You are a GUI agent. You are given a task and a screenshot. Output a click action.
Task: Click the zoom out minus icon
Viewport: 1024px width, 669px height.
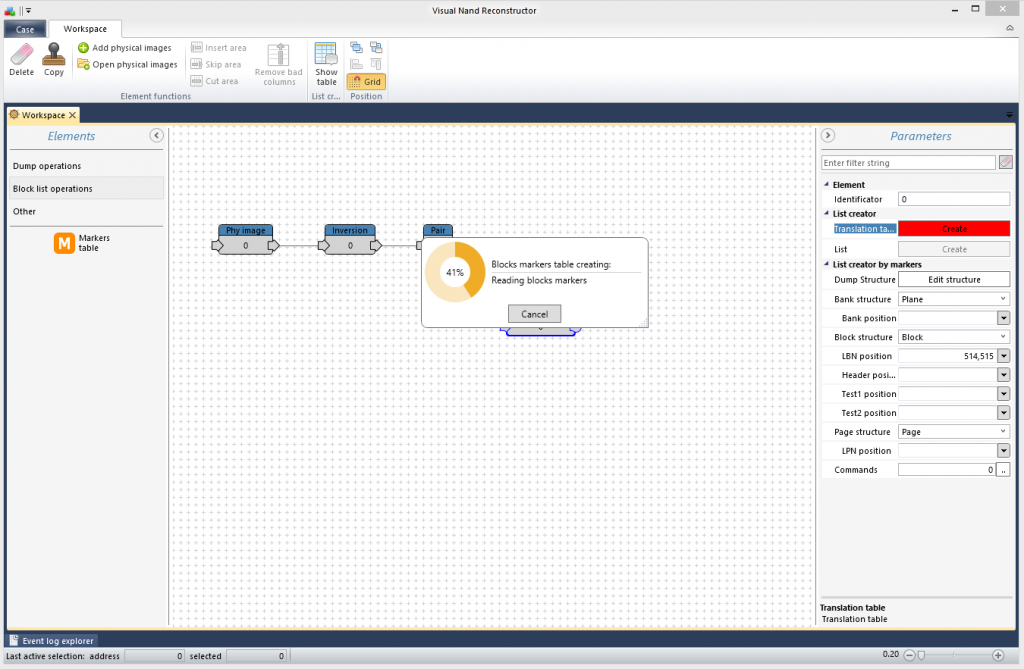pyautogui.click(x=909, y=655)
